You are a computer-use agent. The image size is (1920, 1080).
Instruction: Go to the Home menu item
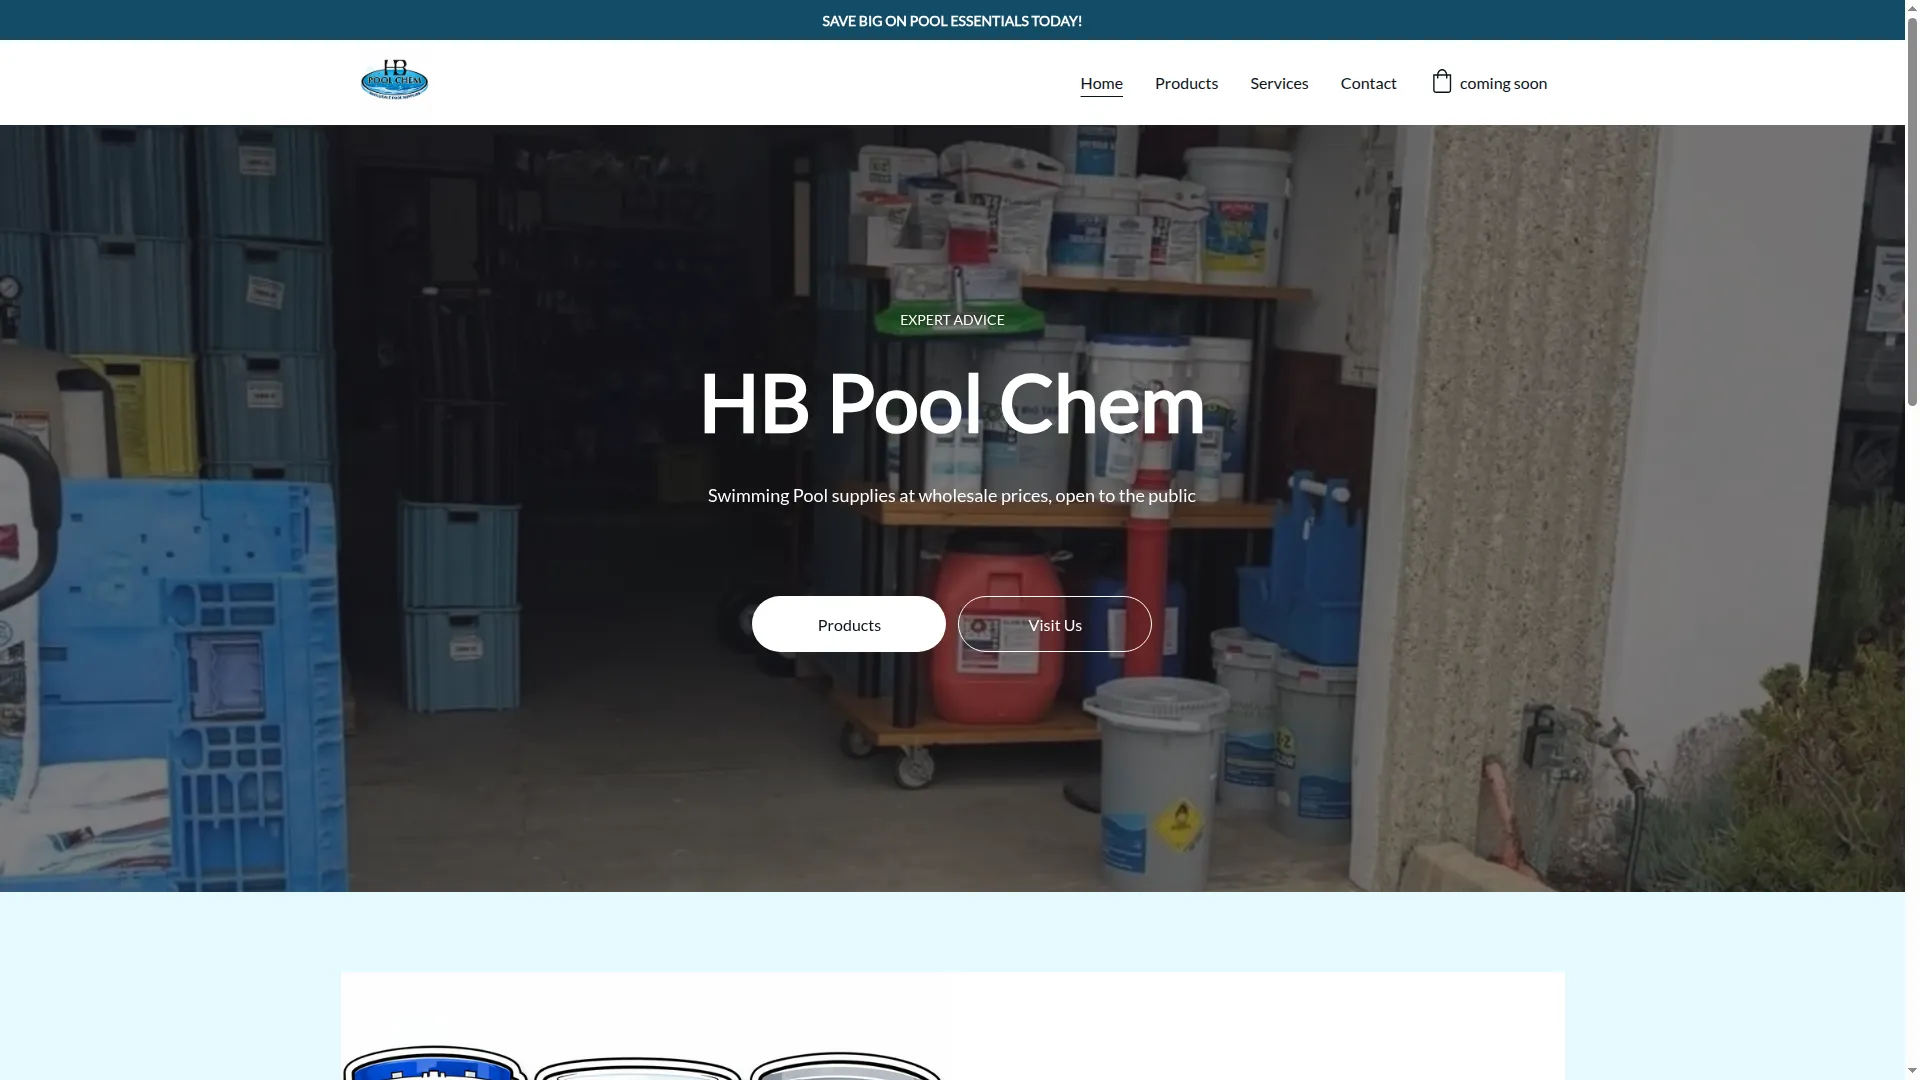point(1101,83)
